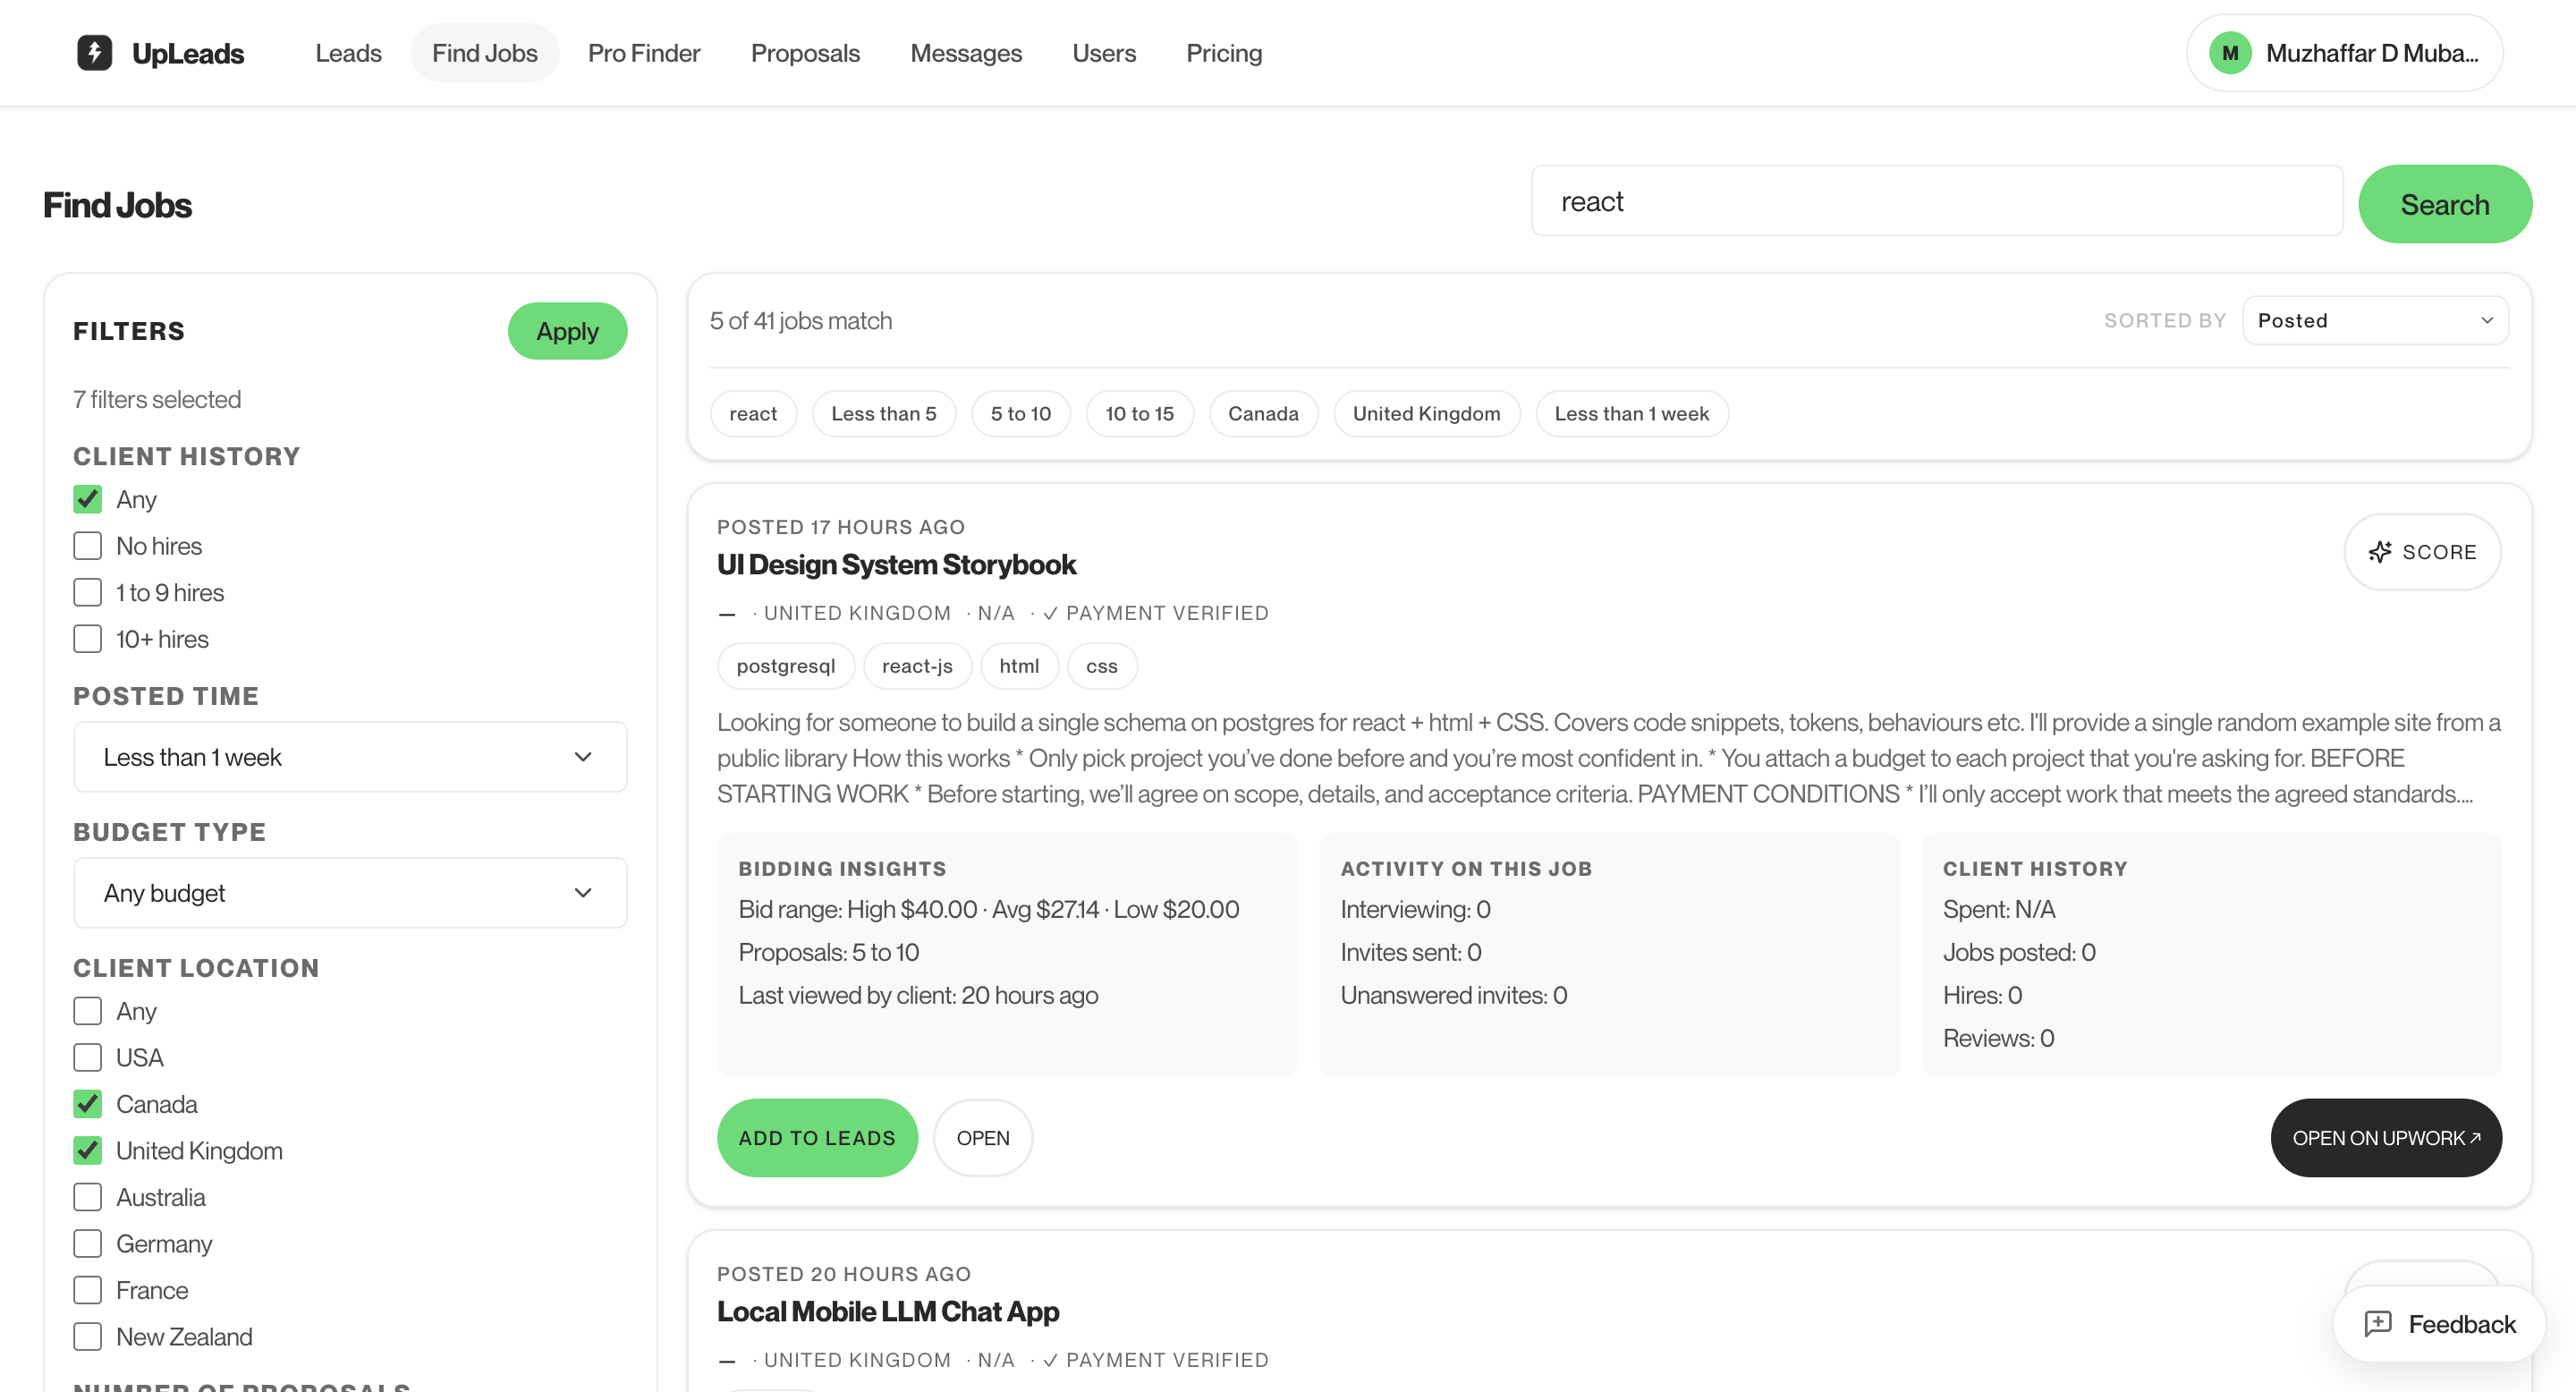Open the Users page
This screenshot has height=1392, width=2576.
[1103, 53]
